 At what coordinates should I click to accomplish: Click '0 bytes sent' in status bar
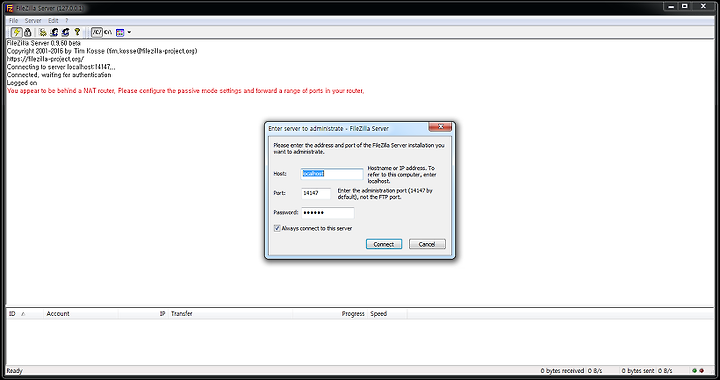639,371
